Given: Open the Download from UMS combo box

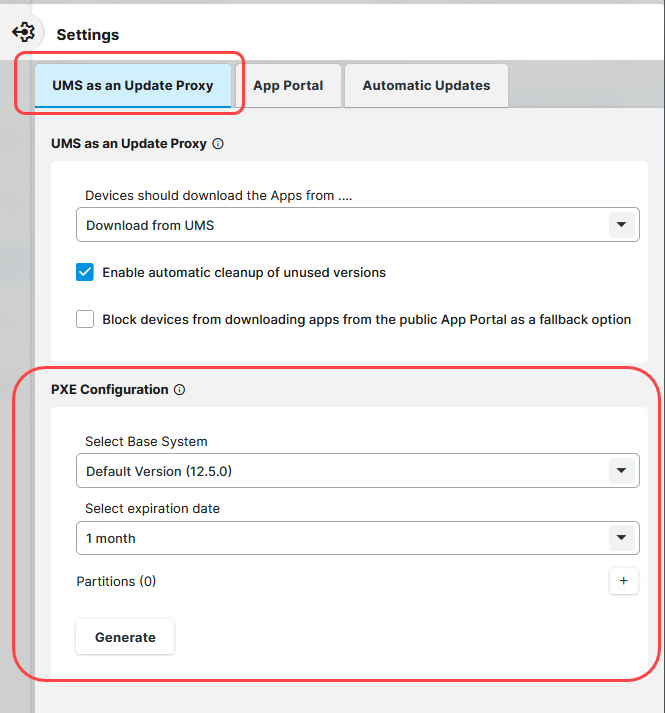Looking at the screenshot, I should click(340, 225).
